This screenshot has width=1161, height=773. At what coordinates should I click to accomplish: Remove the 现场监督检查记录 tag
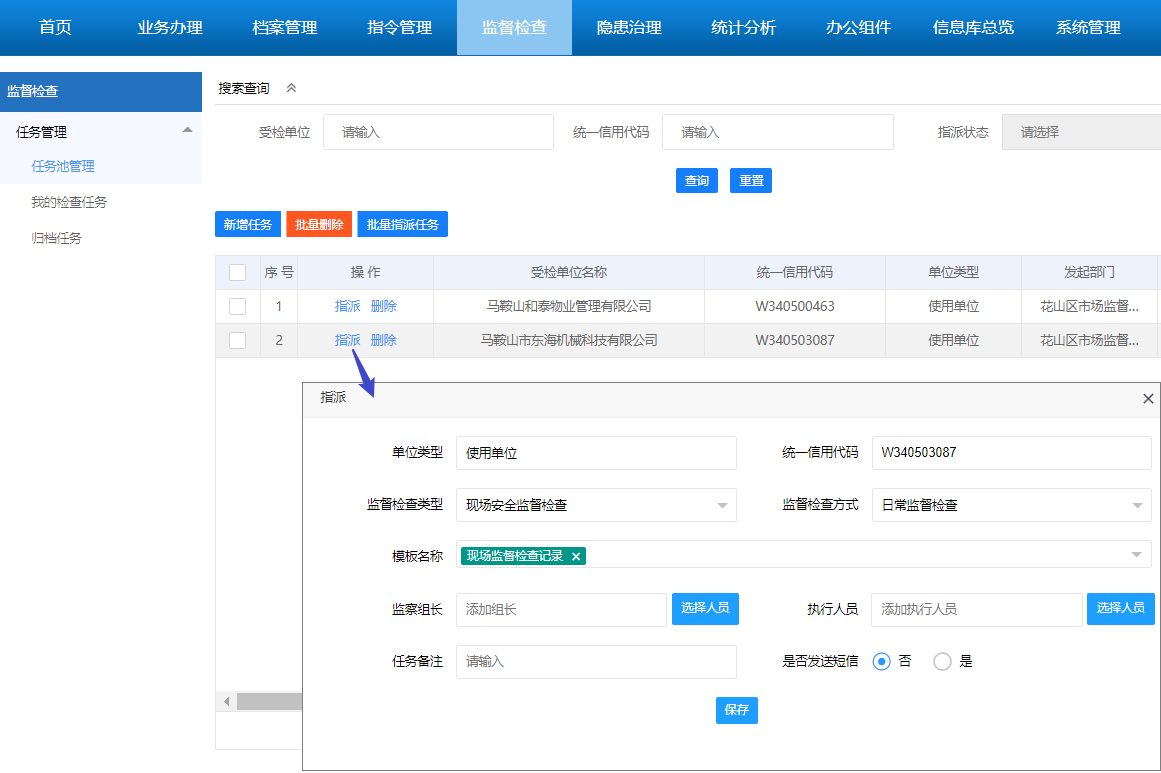575,556
